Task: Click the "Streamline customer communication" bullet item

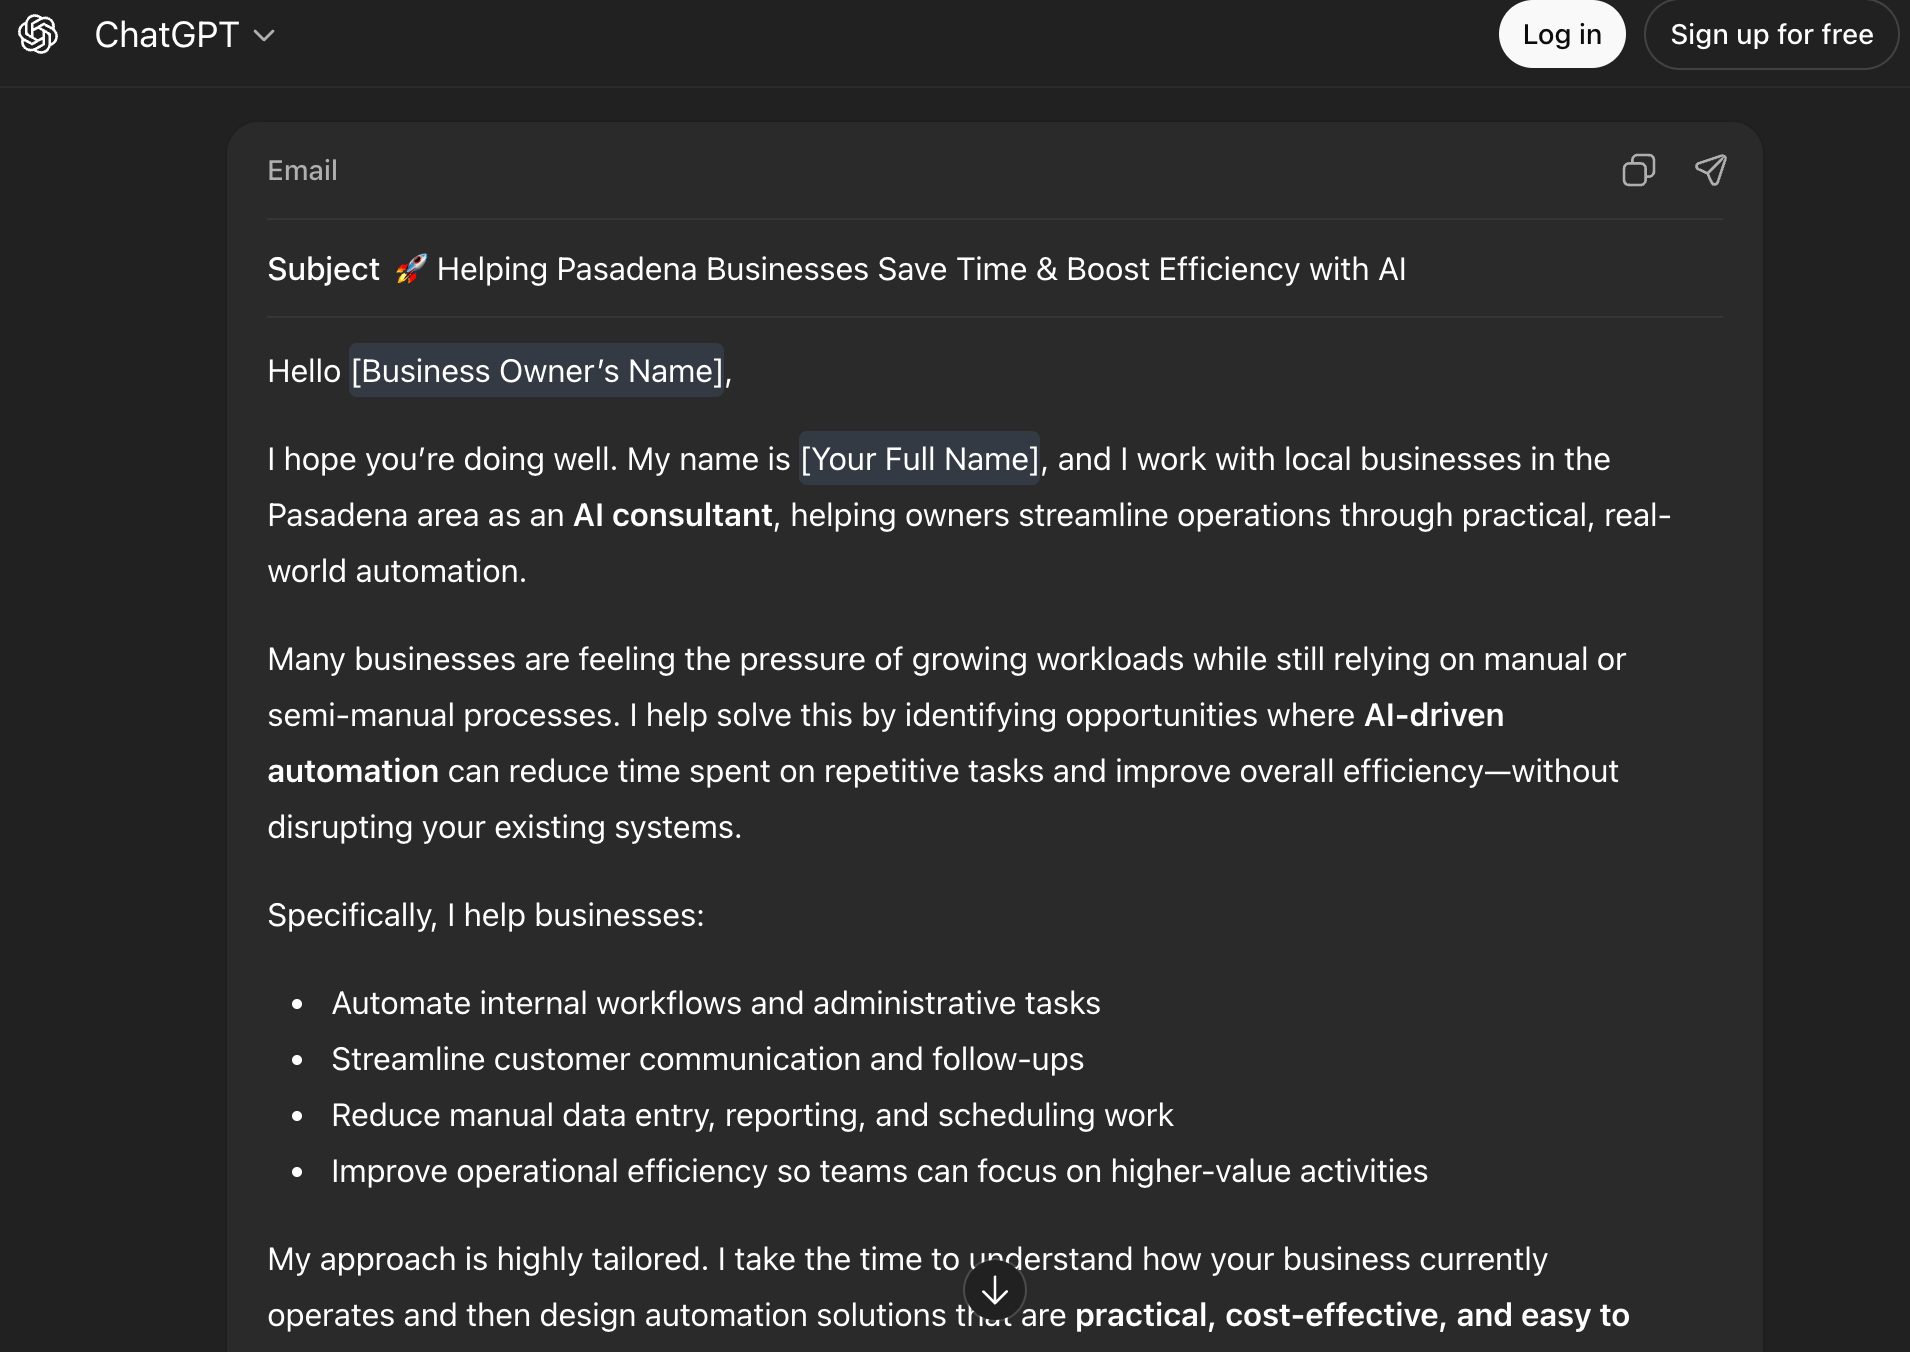Action: (x=707, y=1059)
